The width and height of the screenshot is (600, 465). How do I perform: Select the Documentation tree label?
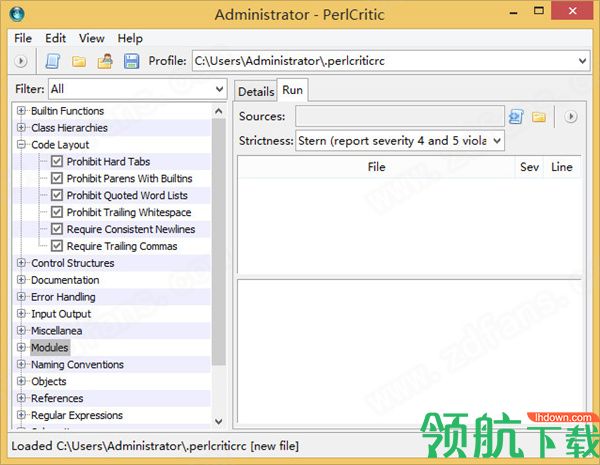[65, 280]
